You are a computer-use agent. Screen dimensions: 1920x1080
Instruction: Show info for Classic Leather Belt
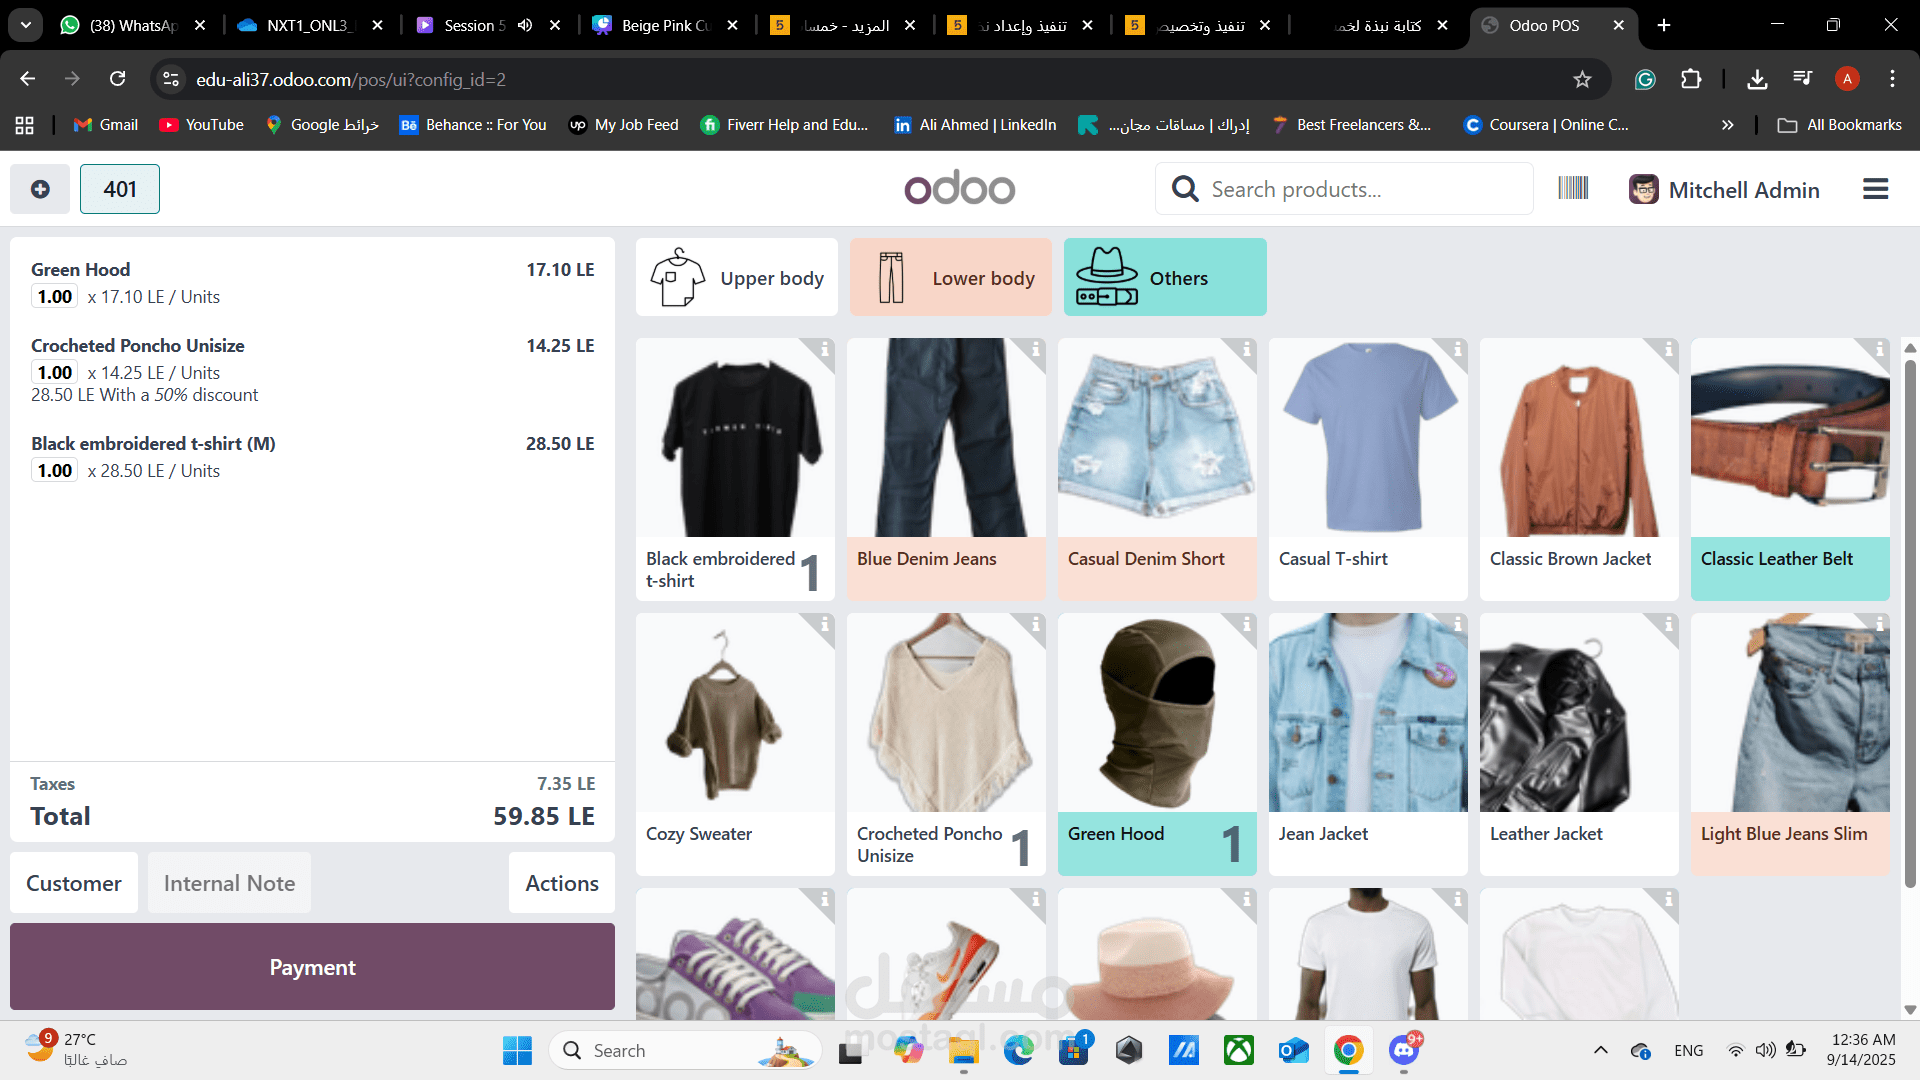coord(1879,349)
